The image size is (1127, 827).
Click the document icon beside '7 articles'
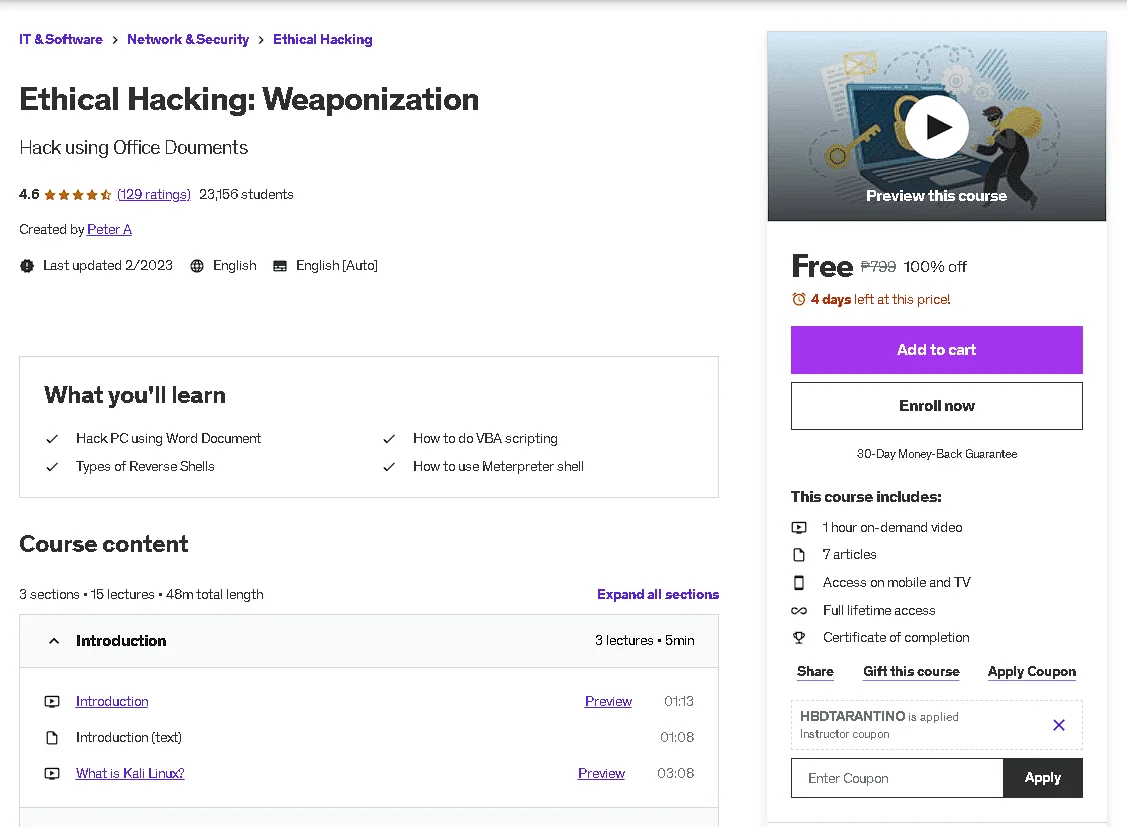(799, 555)
